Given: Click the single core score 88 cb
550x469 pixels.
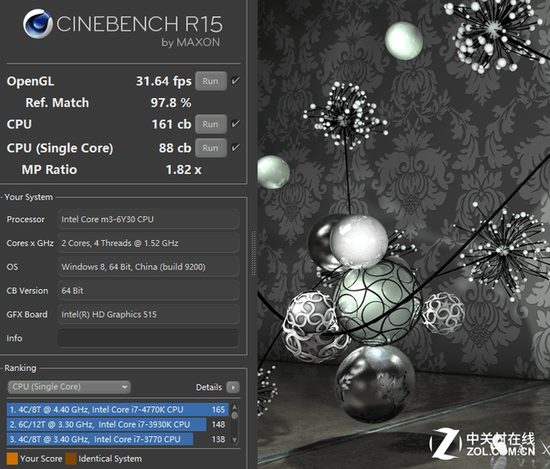Looking at the screenshot, I should [175, 148].
